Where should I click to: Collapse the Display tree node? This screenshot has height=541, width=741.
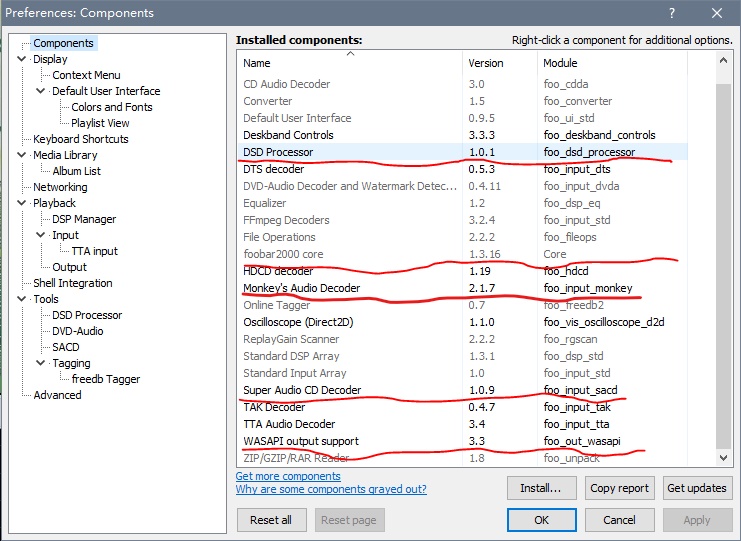coord(22,59)
